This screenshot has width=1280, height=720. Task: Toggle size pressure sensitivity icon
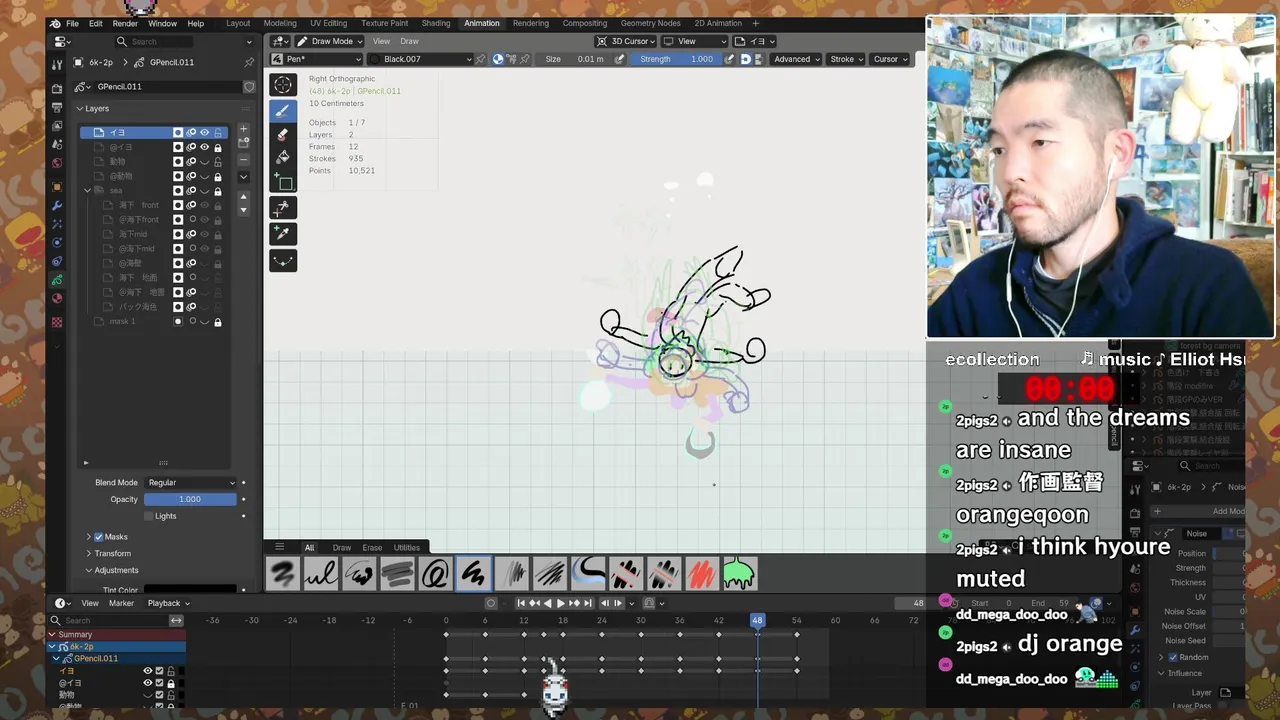click(620, 59)
